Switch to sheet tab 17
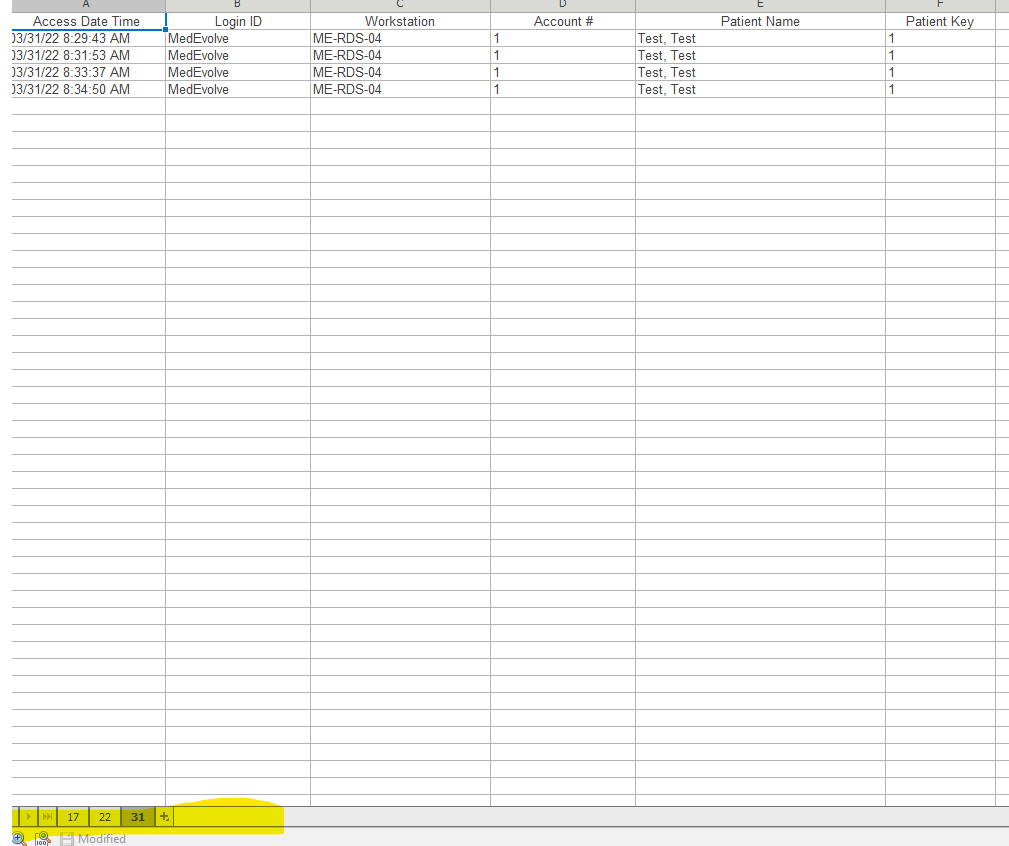1009x846 pixels. tap(73, 817)
